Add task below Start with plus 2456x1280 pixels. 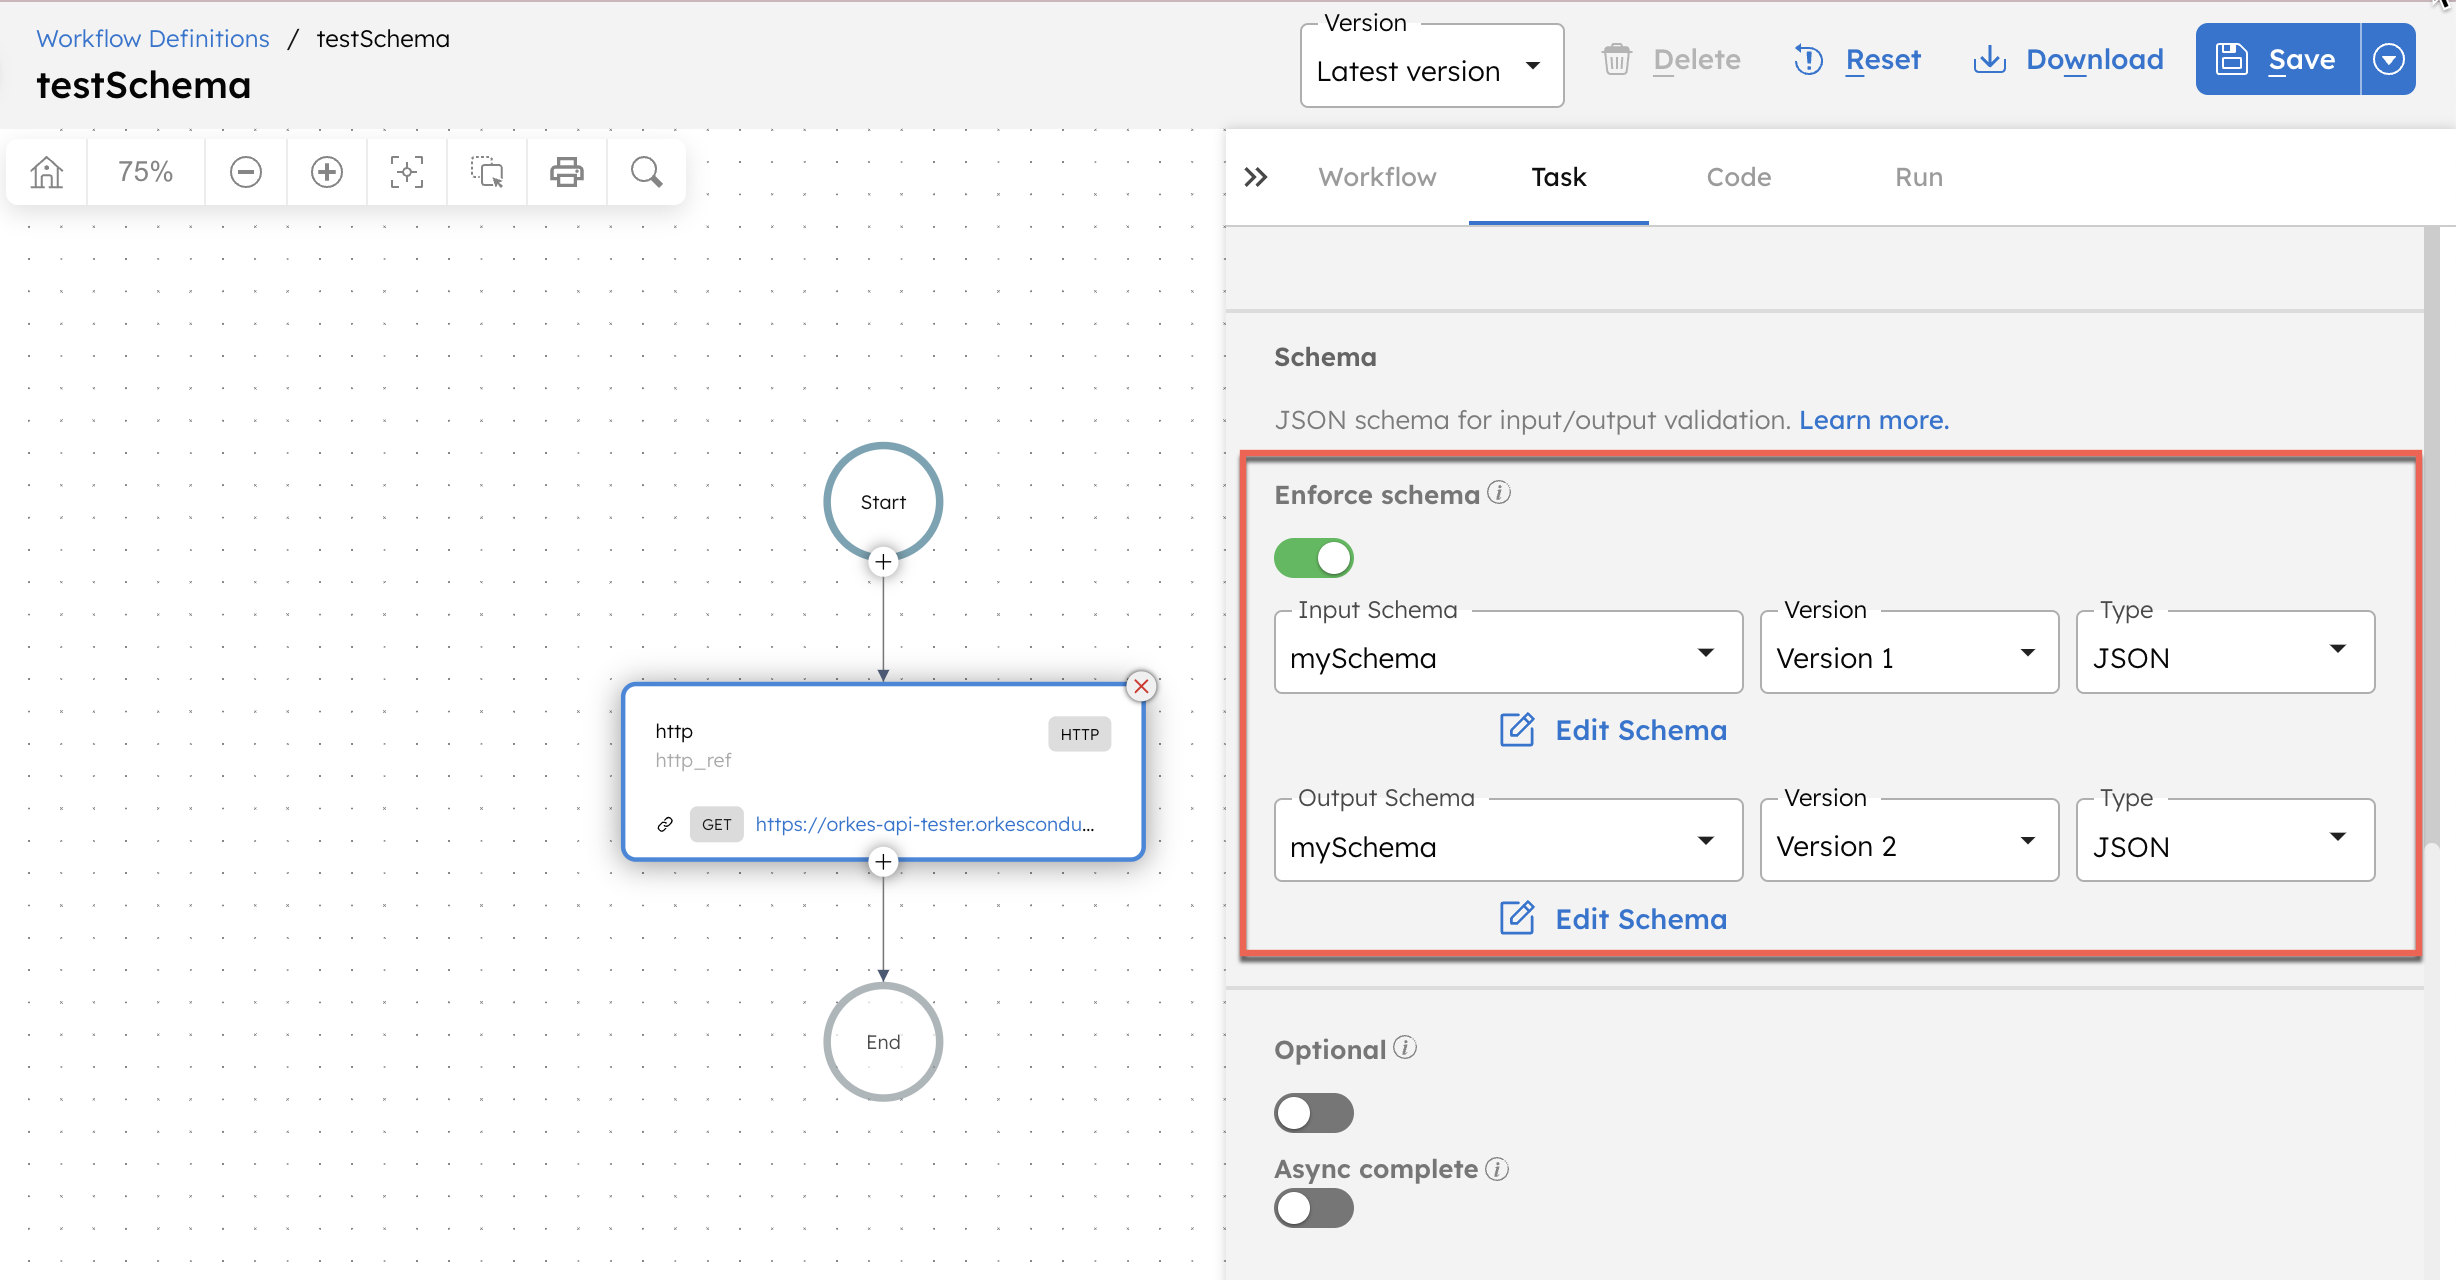click(x=883, y=562)
